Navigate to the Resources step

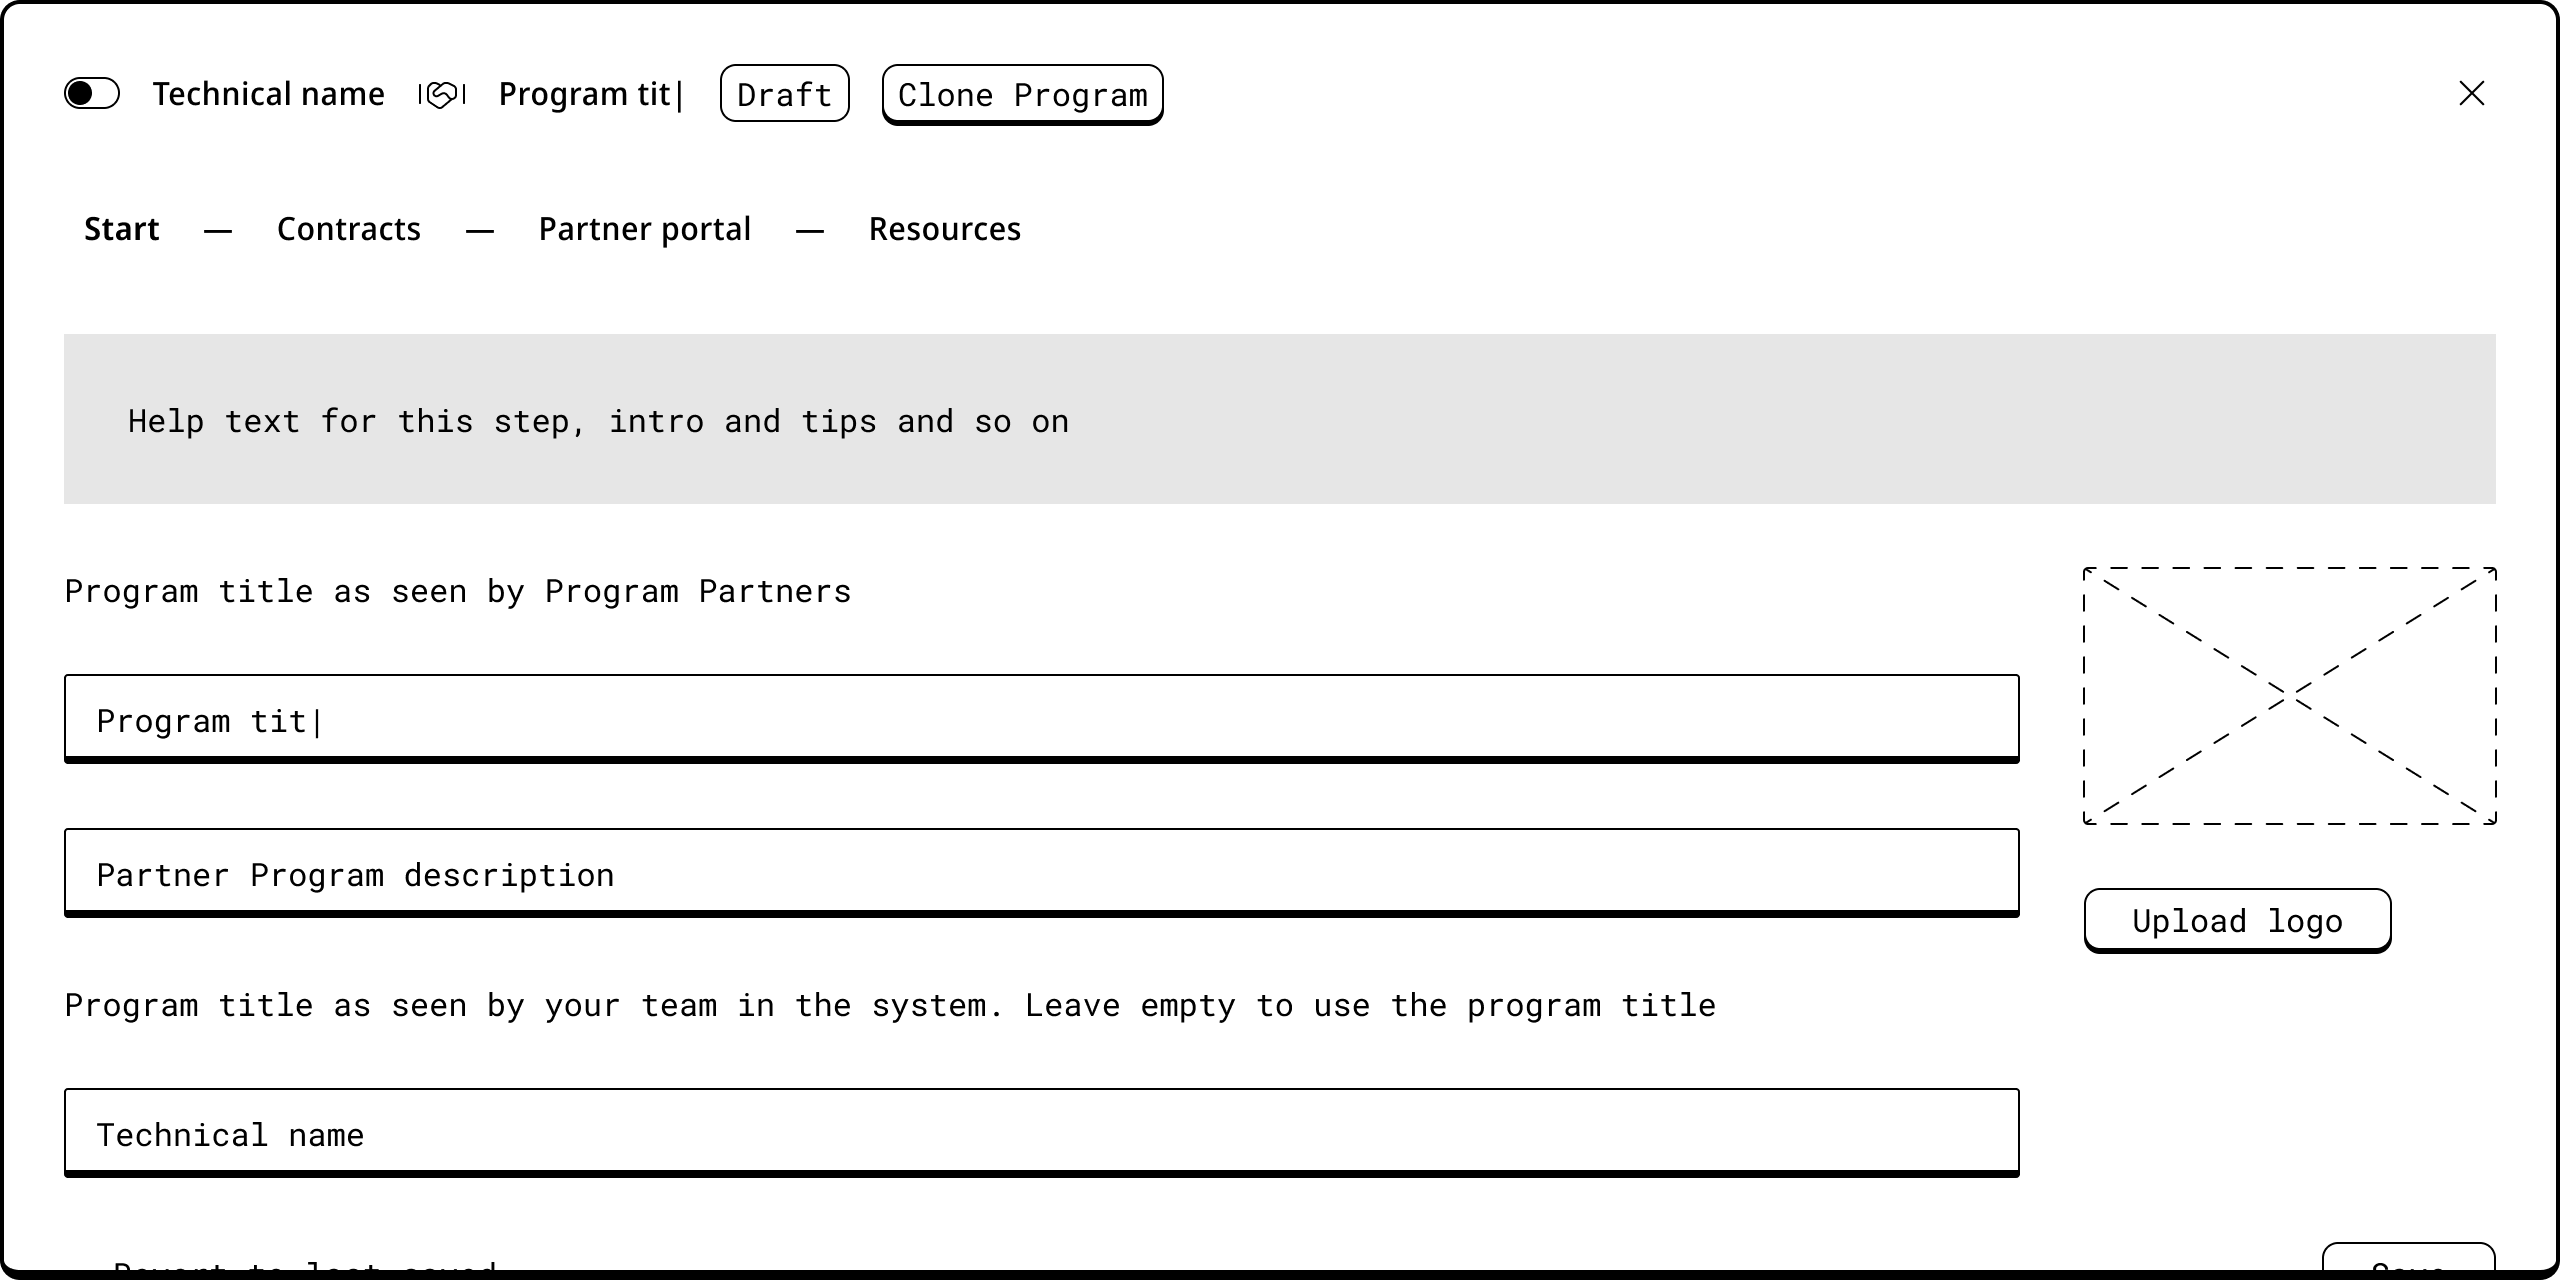944,229
